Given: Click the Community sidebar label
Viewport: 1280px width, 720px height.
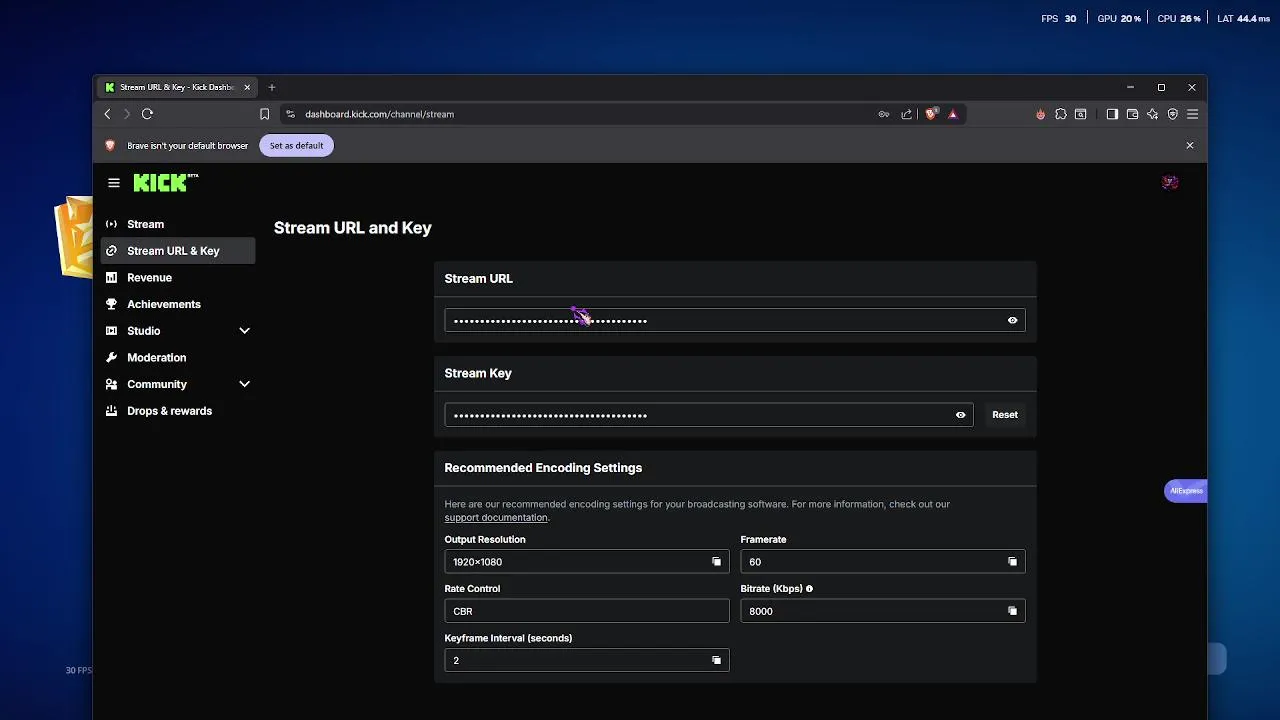Looking at the screenshot, I should 157,384.
